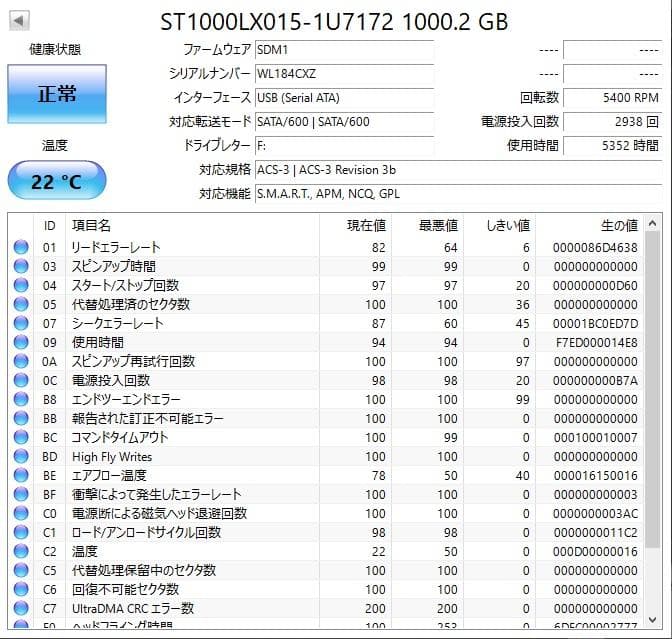This screenshot has width=672, height=639.
Task: Select the status circle for コマンドタイムアウト row
Action: [21, 437]
